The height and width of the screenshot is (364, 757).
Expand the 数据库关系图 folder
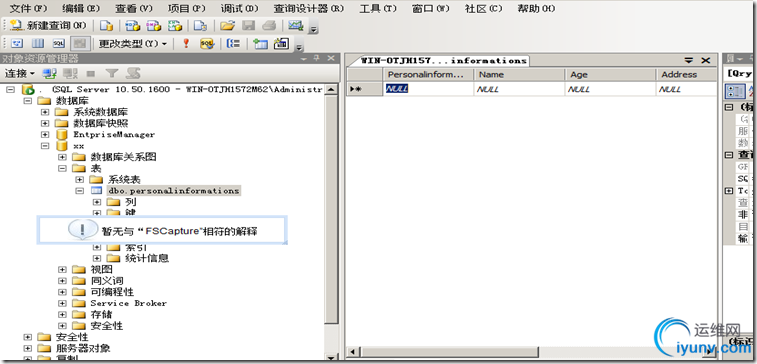point(62,157)
